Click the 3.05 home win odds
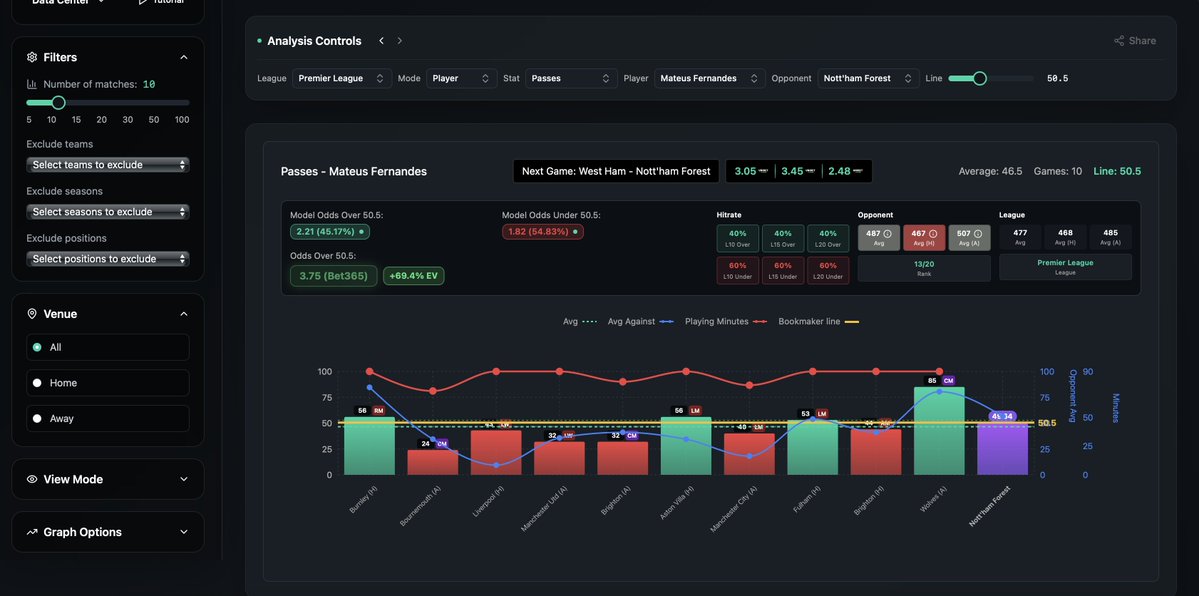Image resolution: width=1199 pixels, height=596 pixels. click(750, 171)
